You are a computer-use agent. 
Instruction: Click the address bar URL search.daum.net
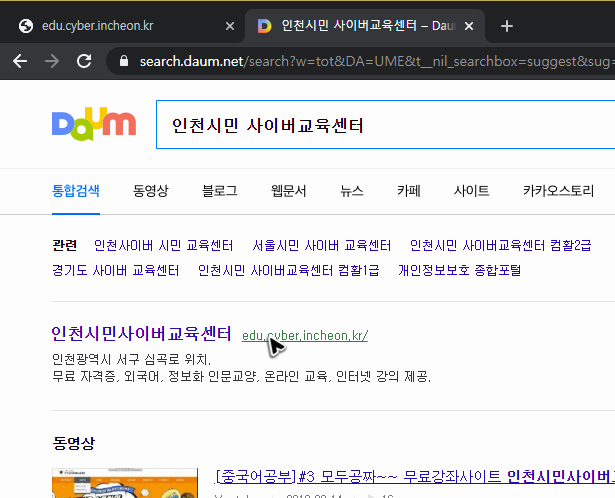point(191,62)
